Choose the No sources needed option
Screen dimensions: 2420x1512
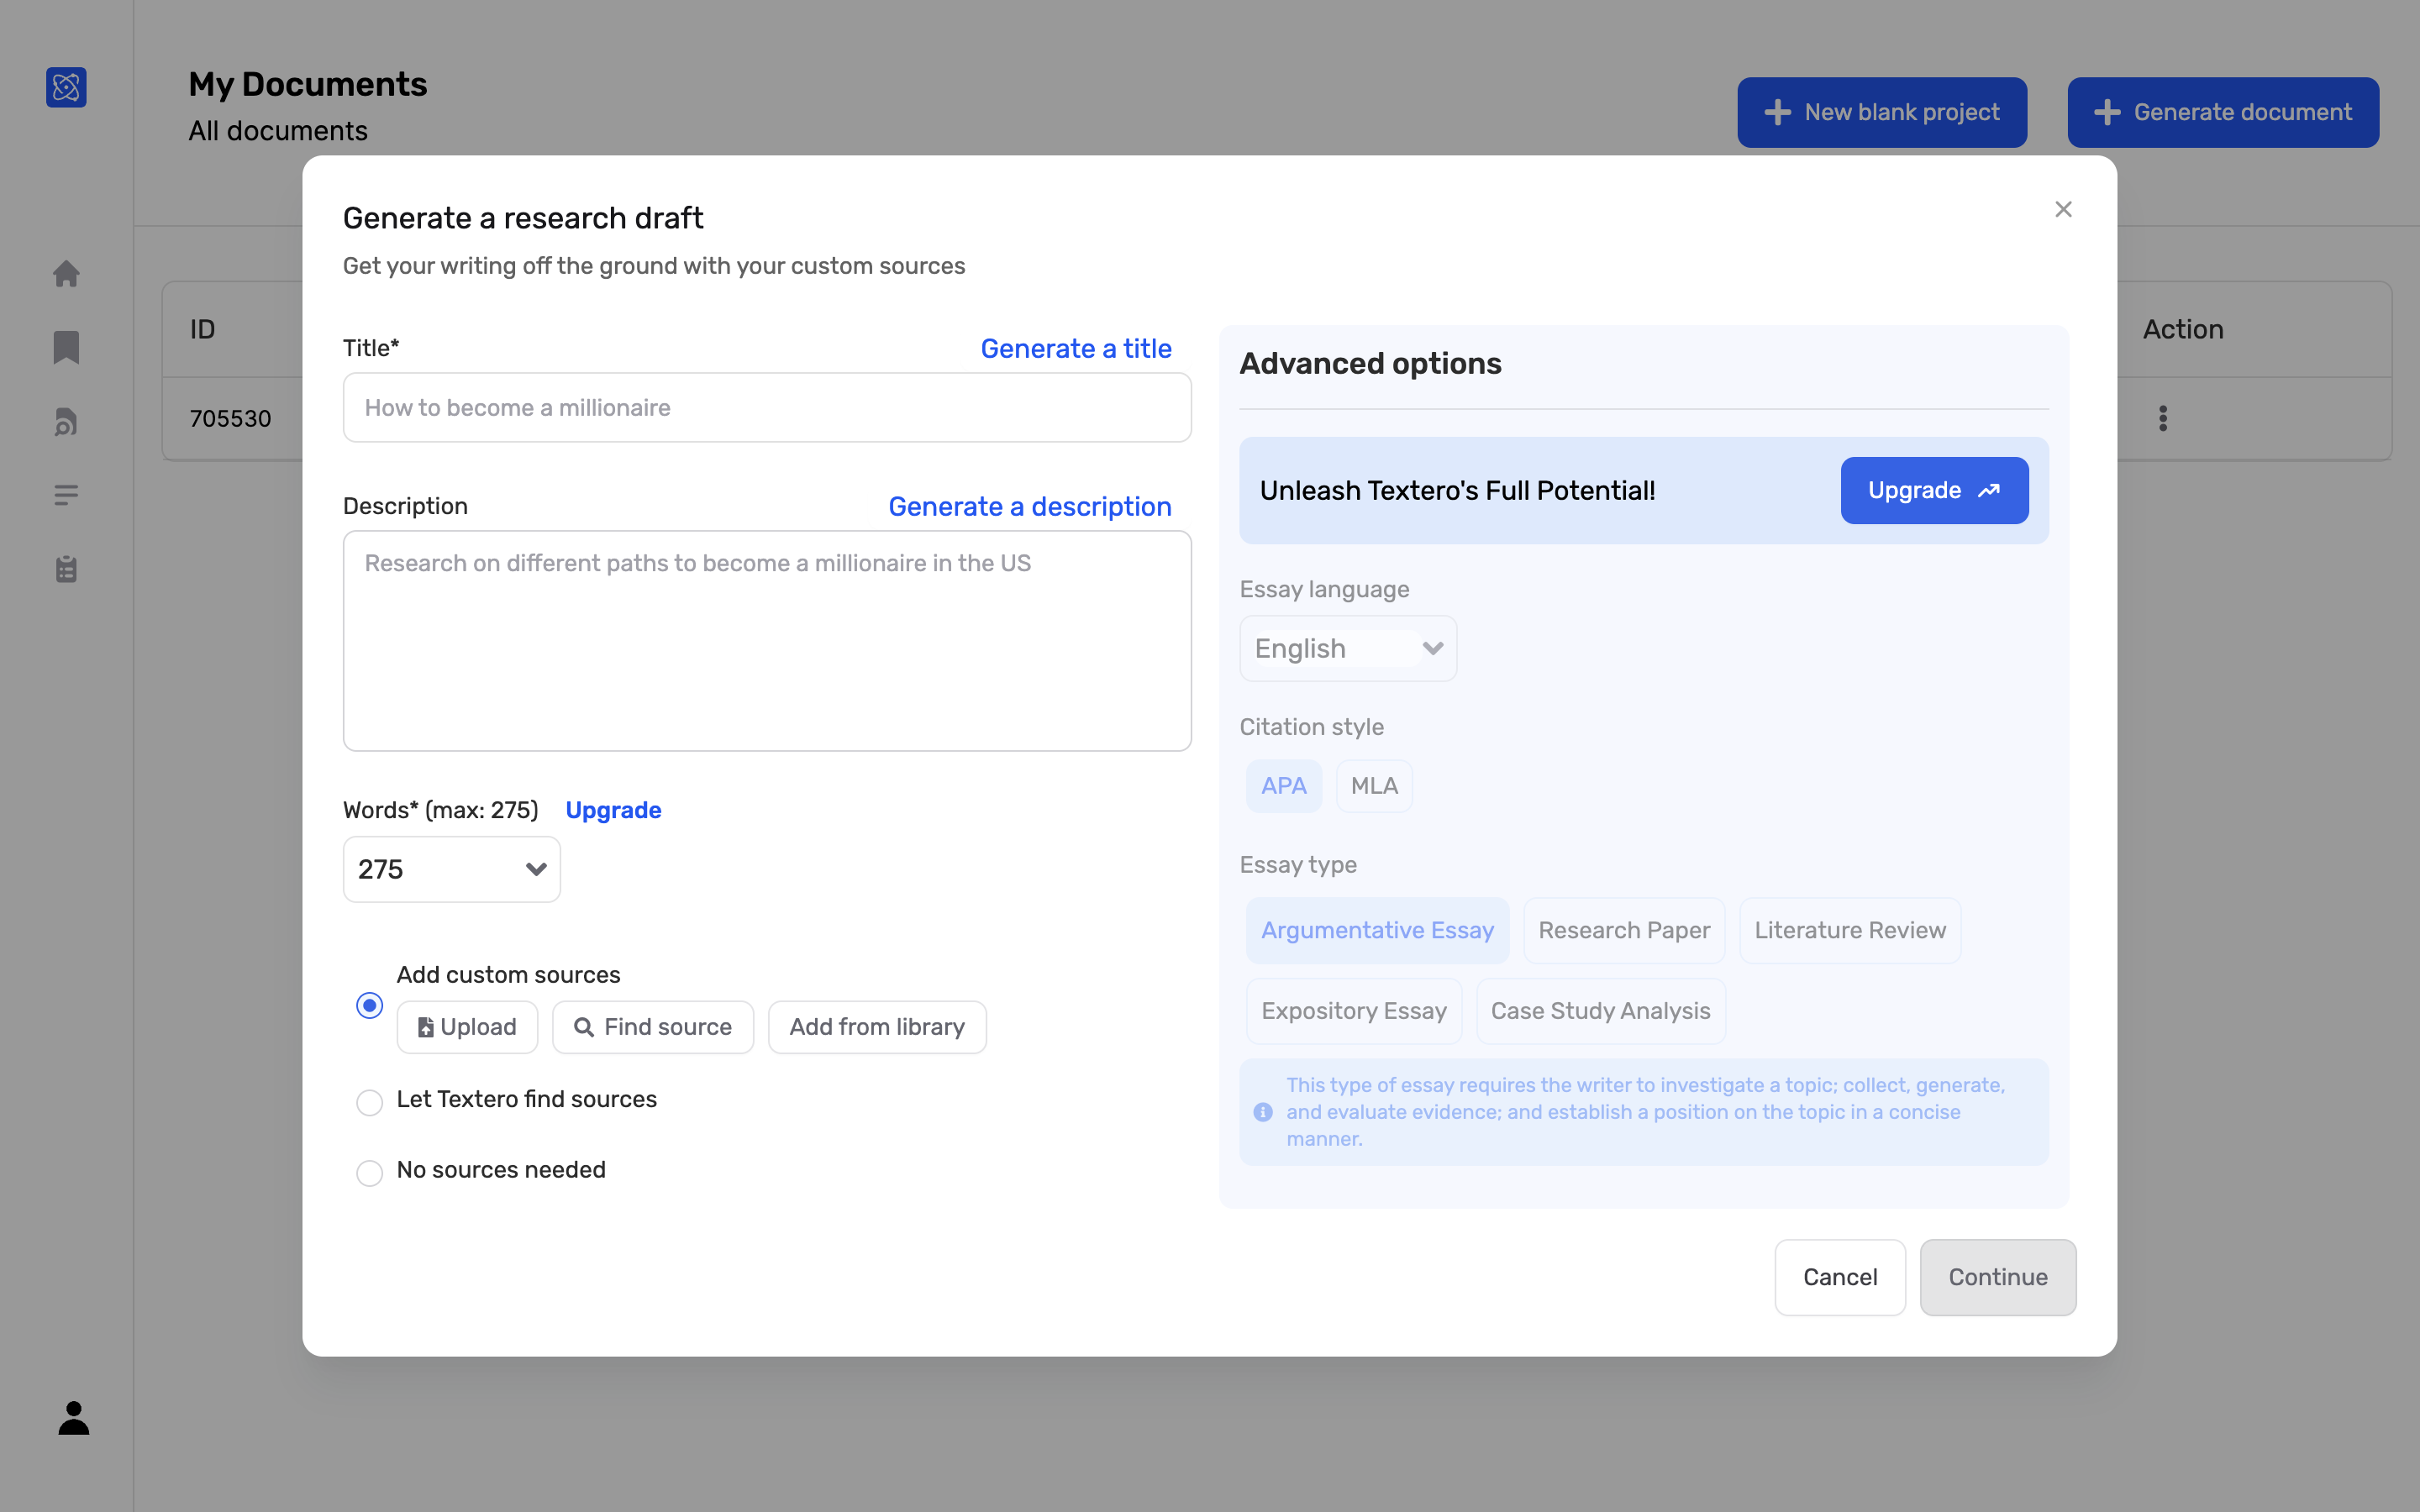click(x=369, y=1172)
